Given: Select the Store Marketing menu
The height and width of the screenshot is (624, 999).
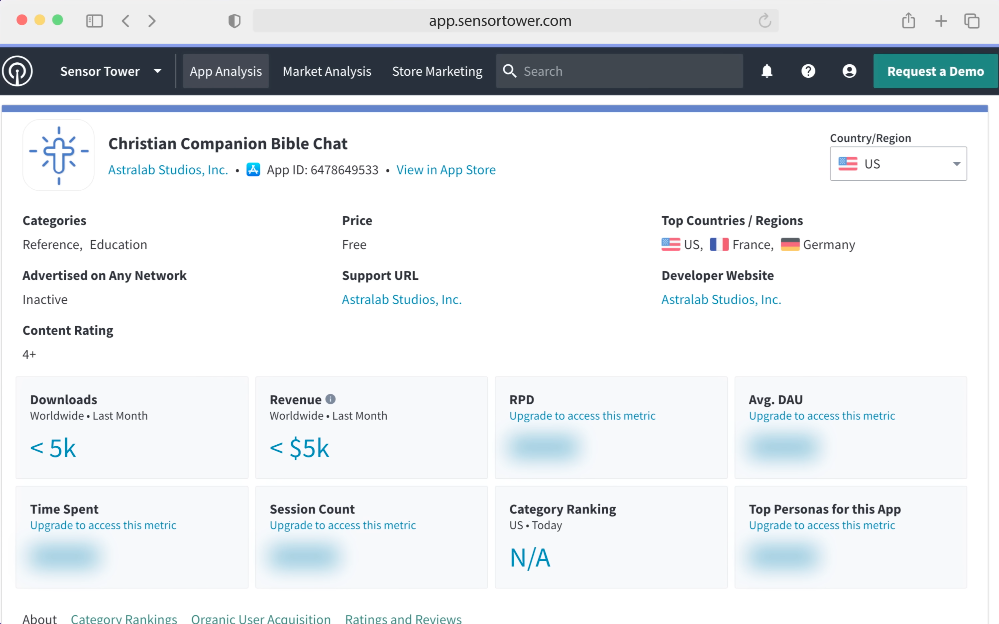Looking at the screenshot, I should (x=437, y=71).
